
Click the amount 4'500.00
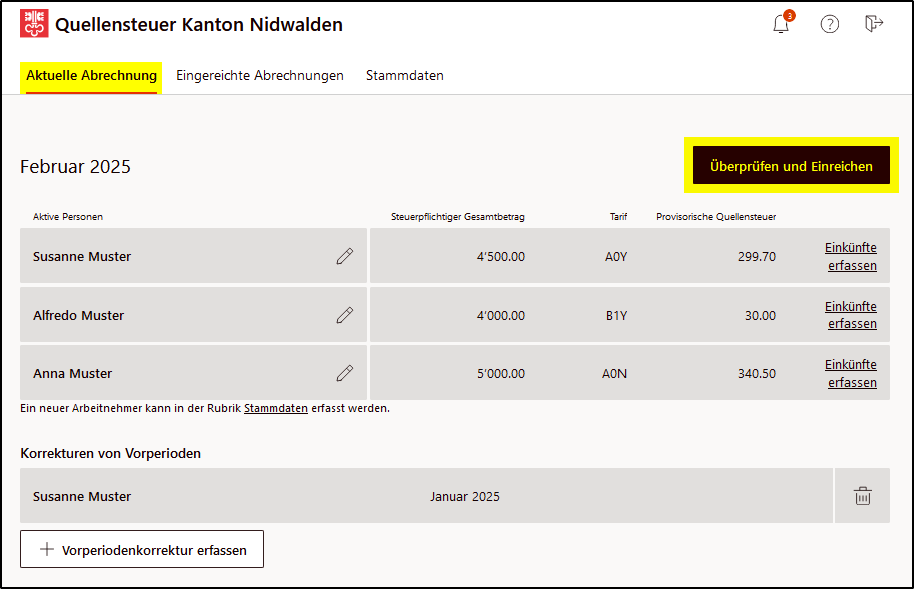click(501, 257)
